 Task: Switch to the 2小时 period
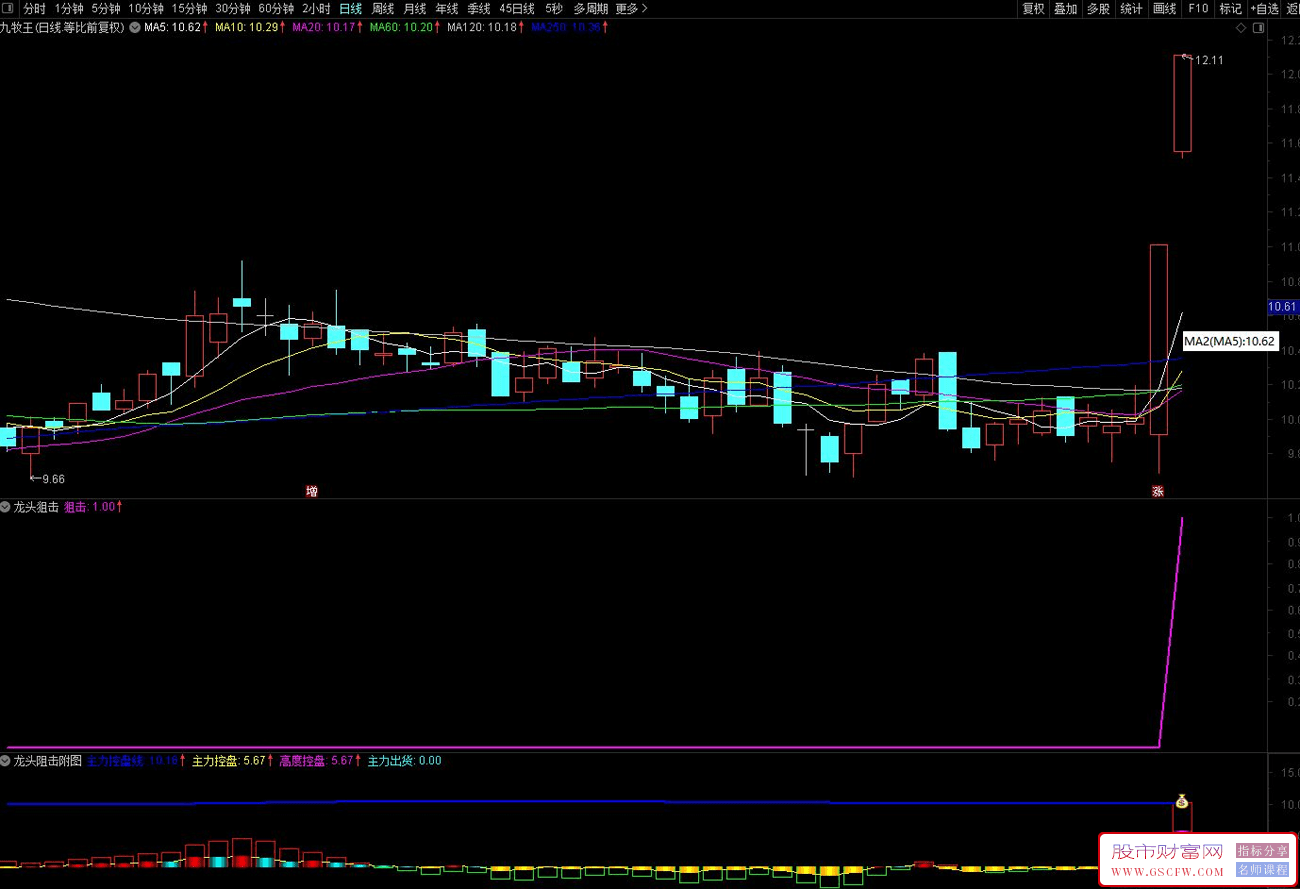pos(316,8)
